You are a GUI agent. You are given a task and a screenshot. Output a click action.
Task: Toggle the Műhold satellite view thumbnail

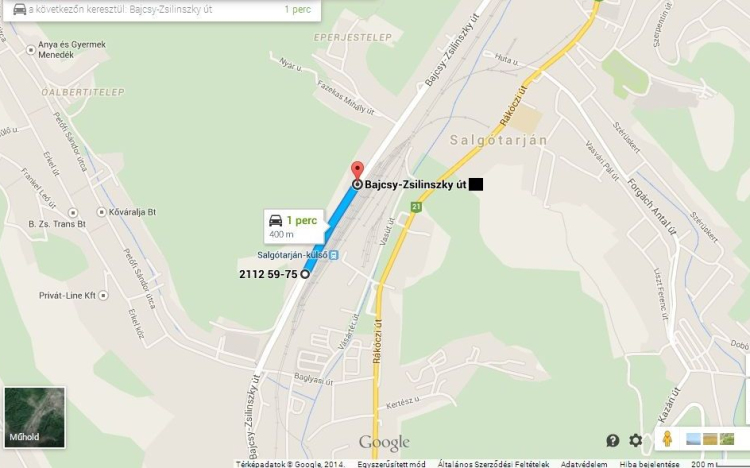pos(34,417)
